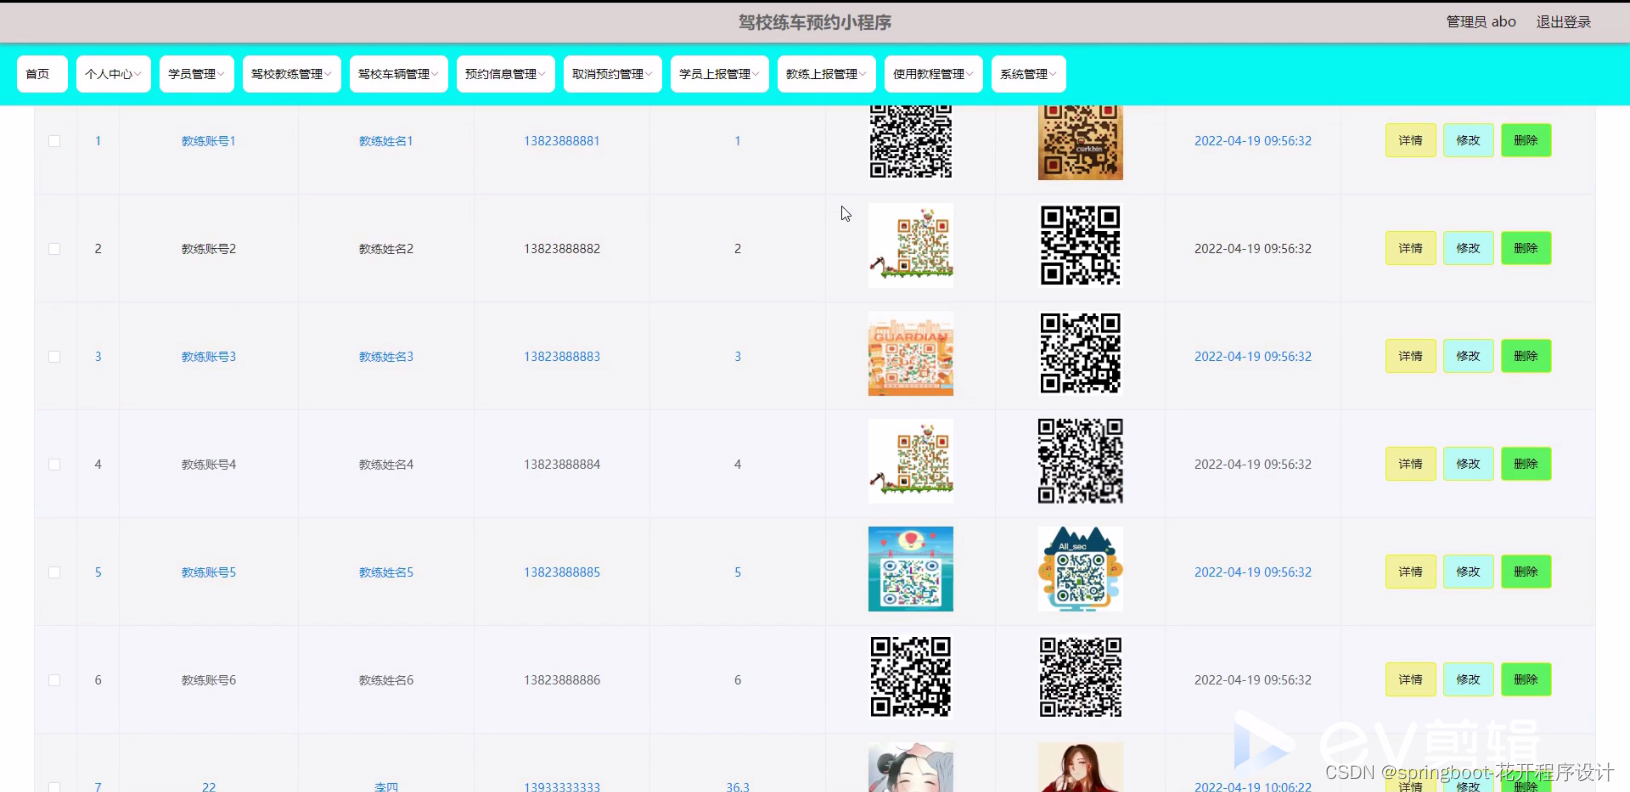Open 详情 for 教练账号1
Viewport: 1630px width, 792px height.
click(x=1410, y=140)
